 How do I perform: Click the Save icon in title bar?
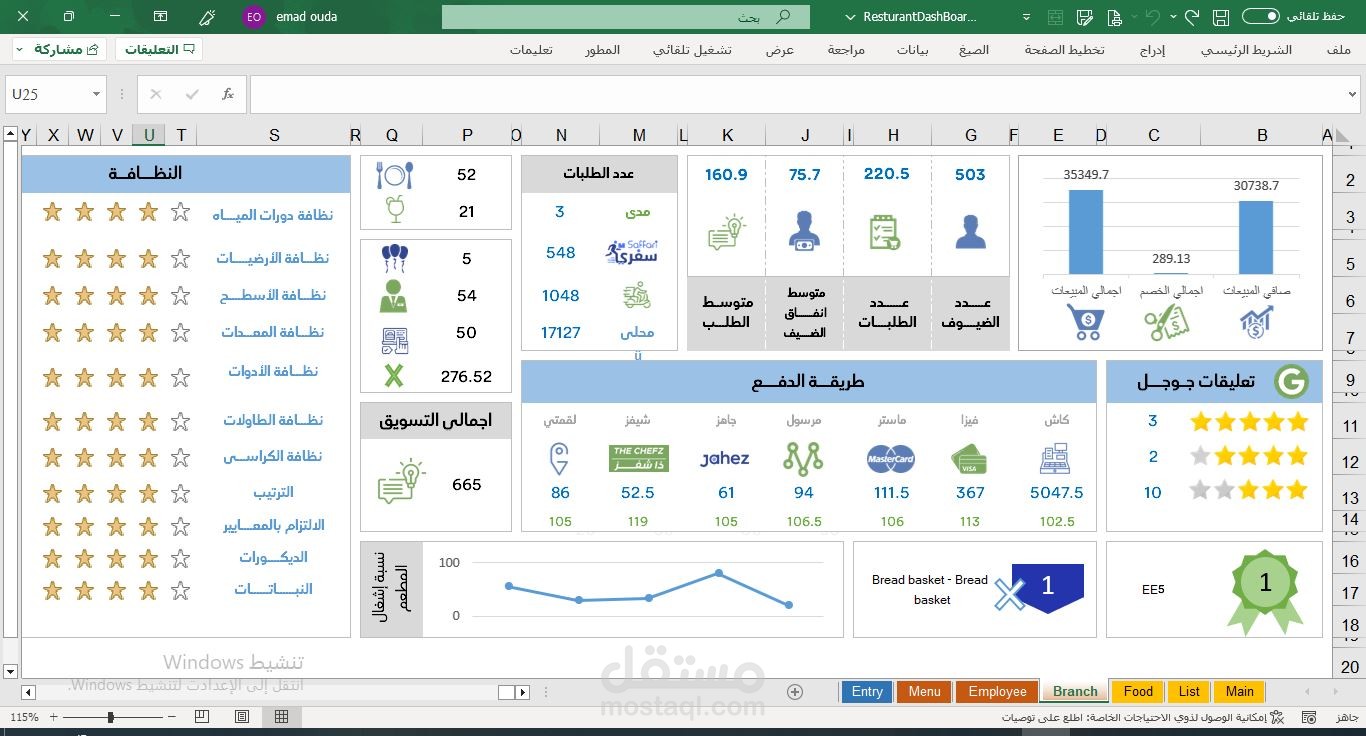(x=1220, y=17)
